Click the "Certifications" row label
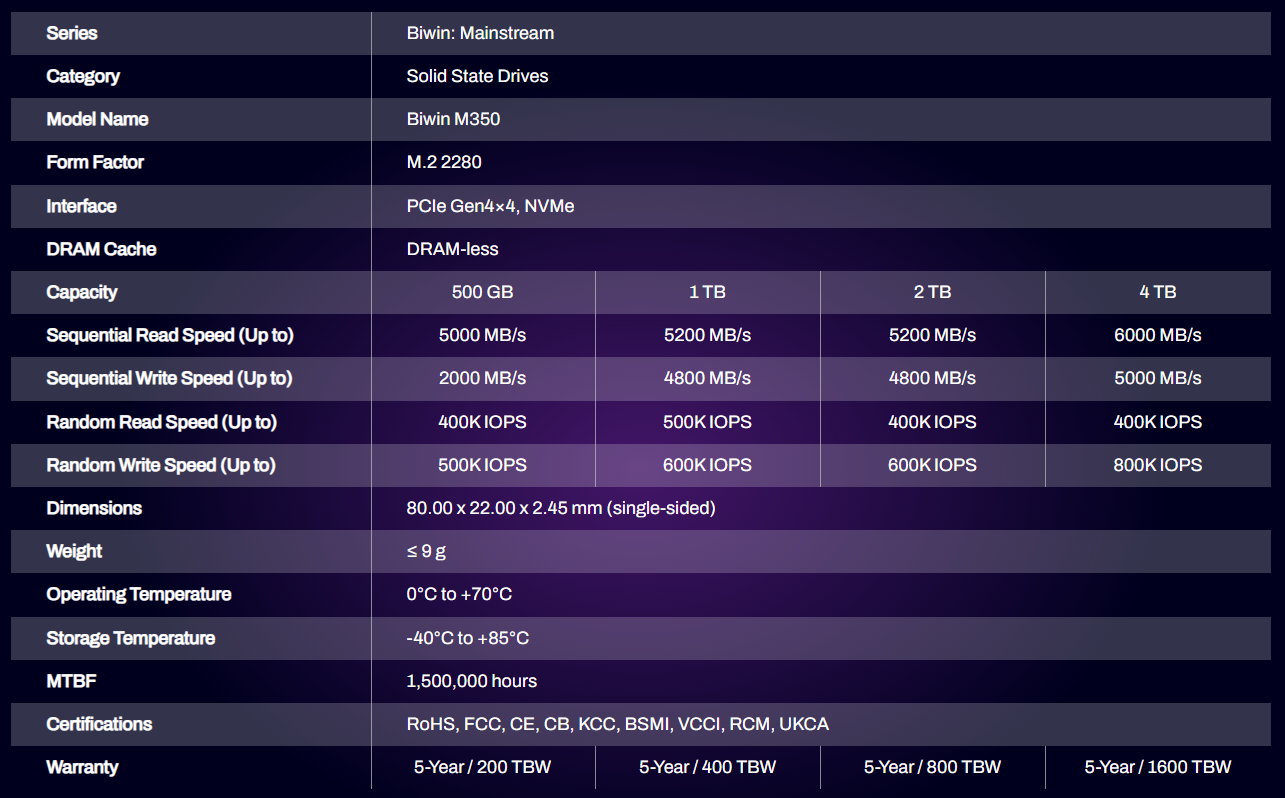Viewport: 1285px width, 798px height. [99, 724]
